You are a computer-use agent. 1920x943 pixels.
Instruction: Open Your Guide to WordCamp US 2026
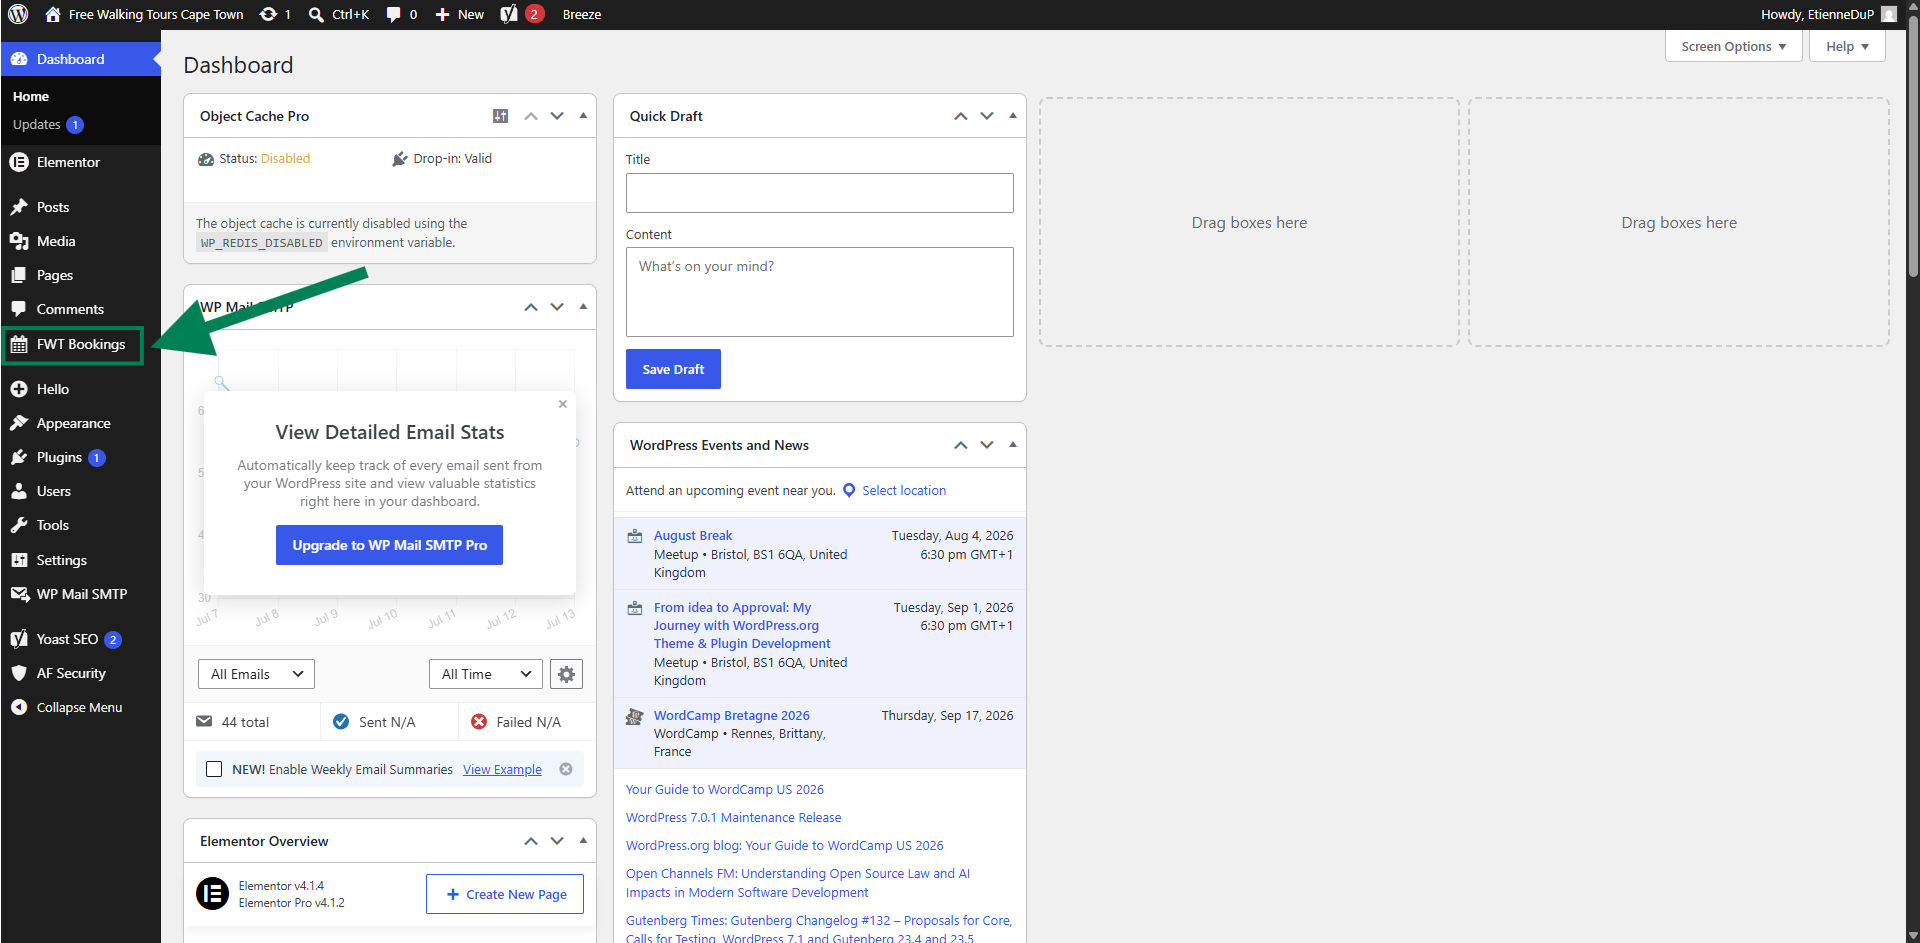(x=725, y=790)
